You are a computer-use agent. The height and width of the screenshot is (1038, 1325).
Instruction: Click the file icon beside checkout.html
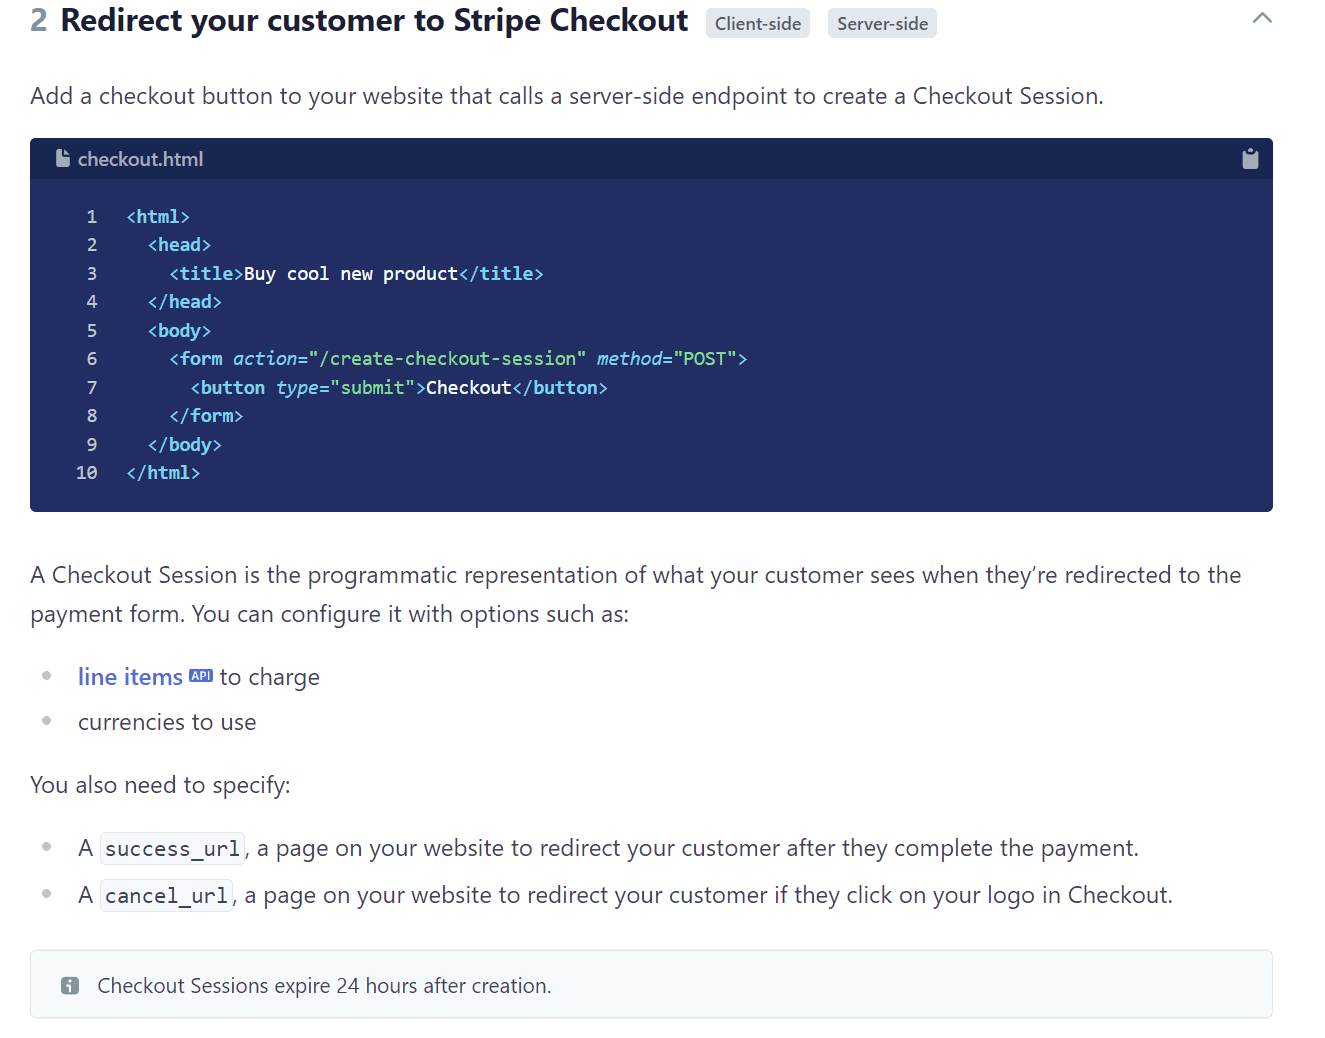point(62,158)
